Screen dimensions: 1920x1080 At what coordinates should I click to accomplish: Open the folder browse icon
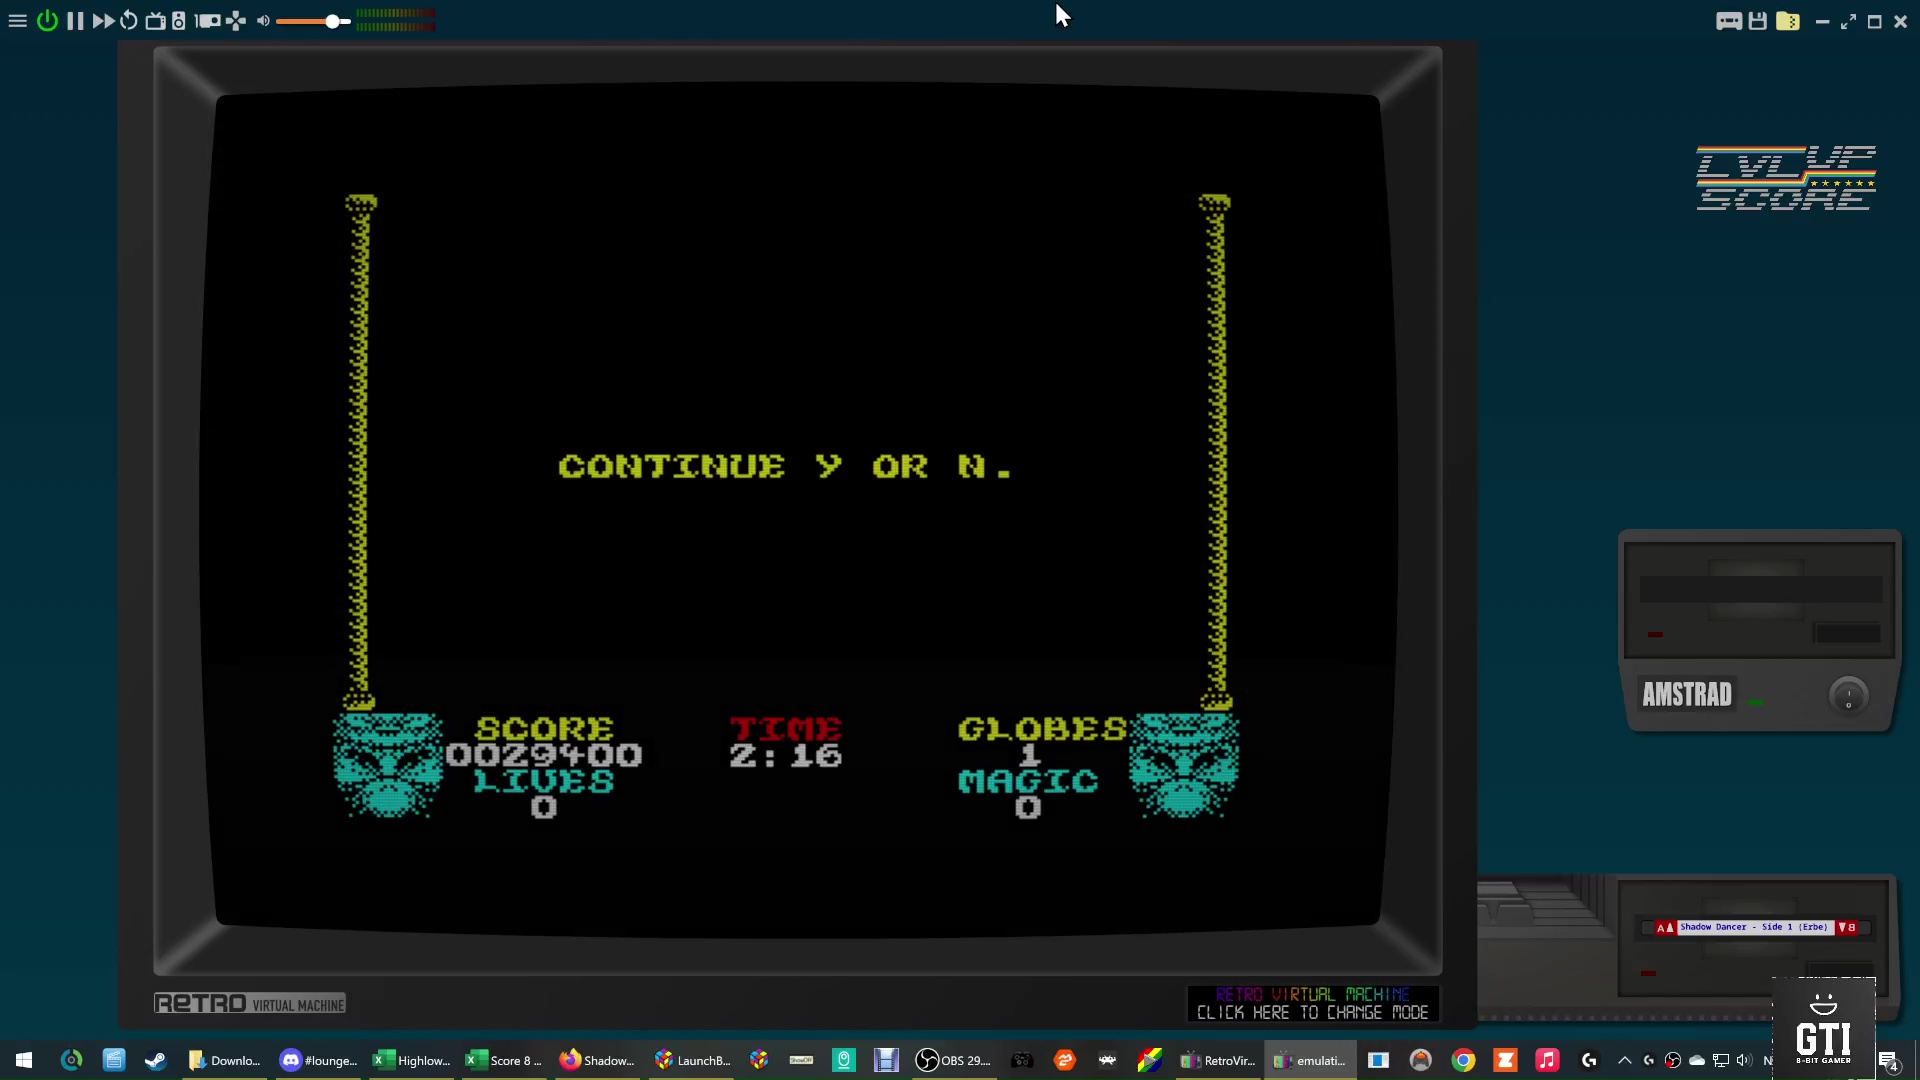coord(1788,21)
